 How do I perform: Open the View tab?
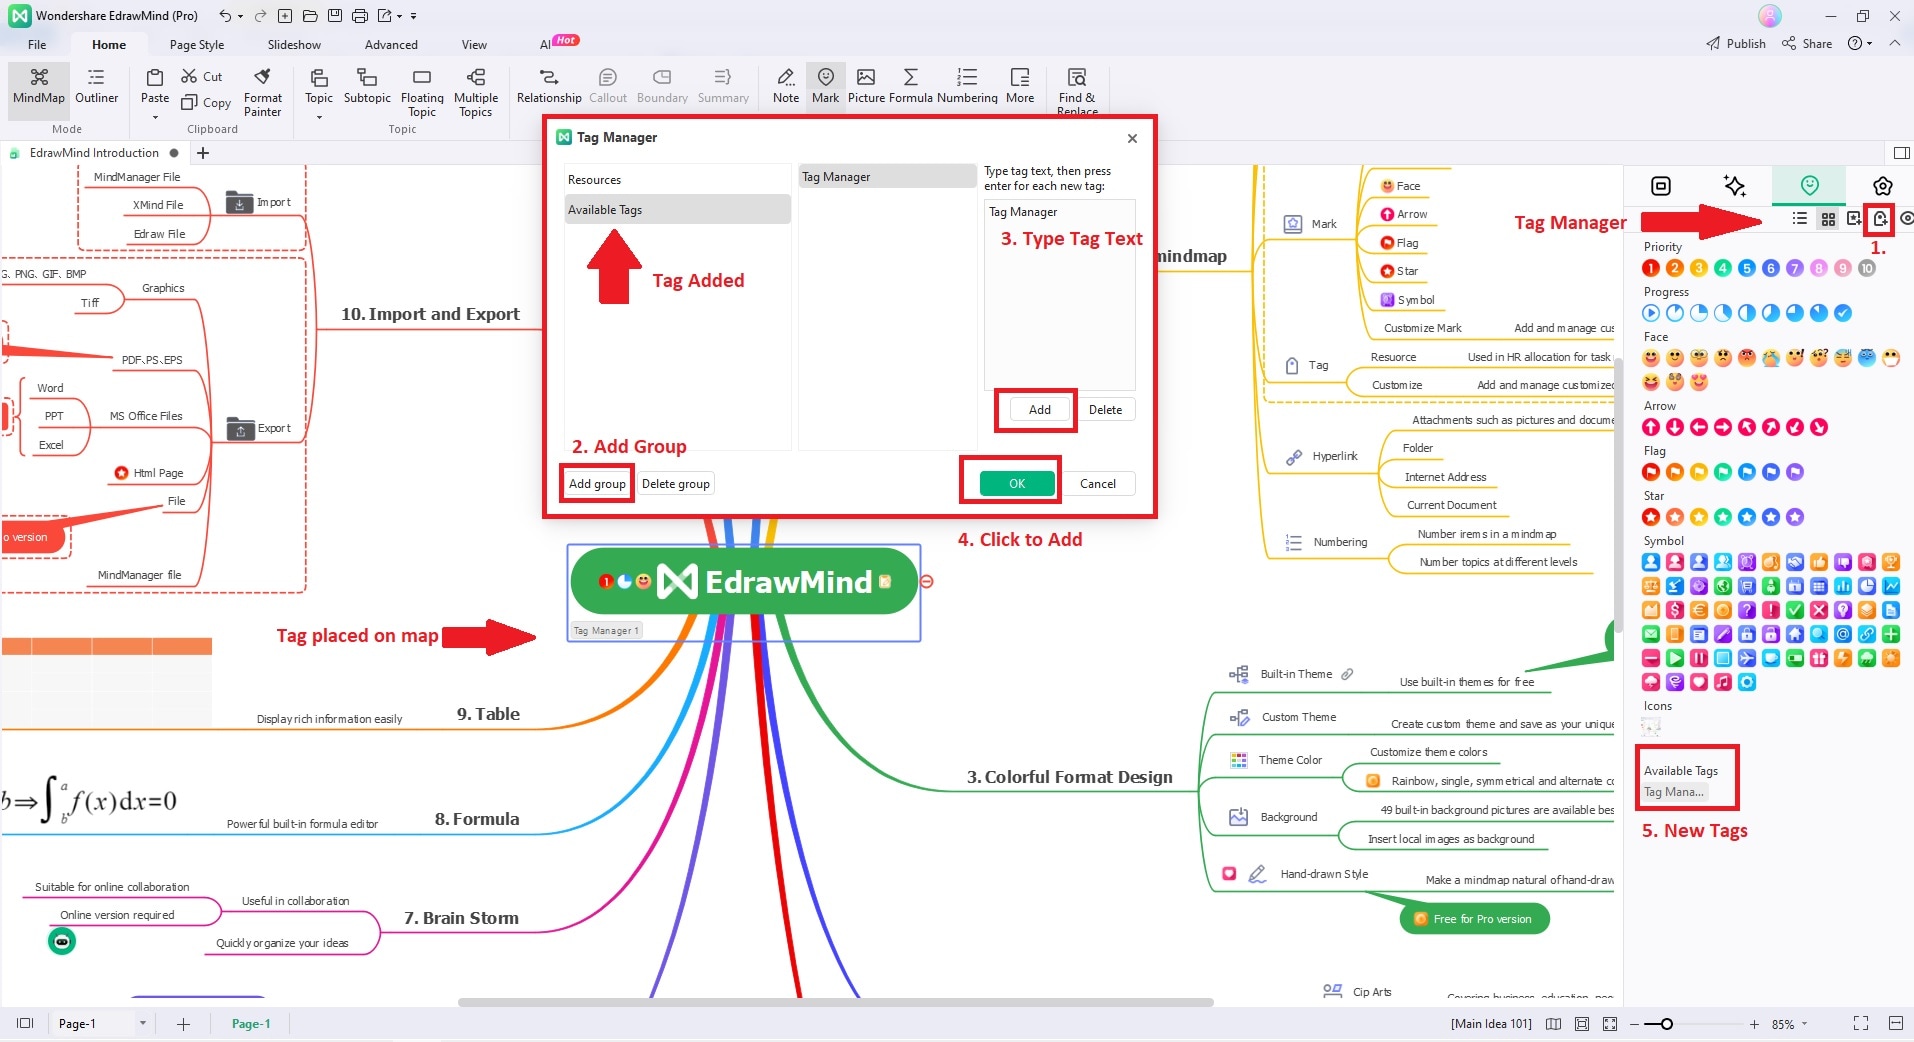pyautogui.click(x=474, y=45)
